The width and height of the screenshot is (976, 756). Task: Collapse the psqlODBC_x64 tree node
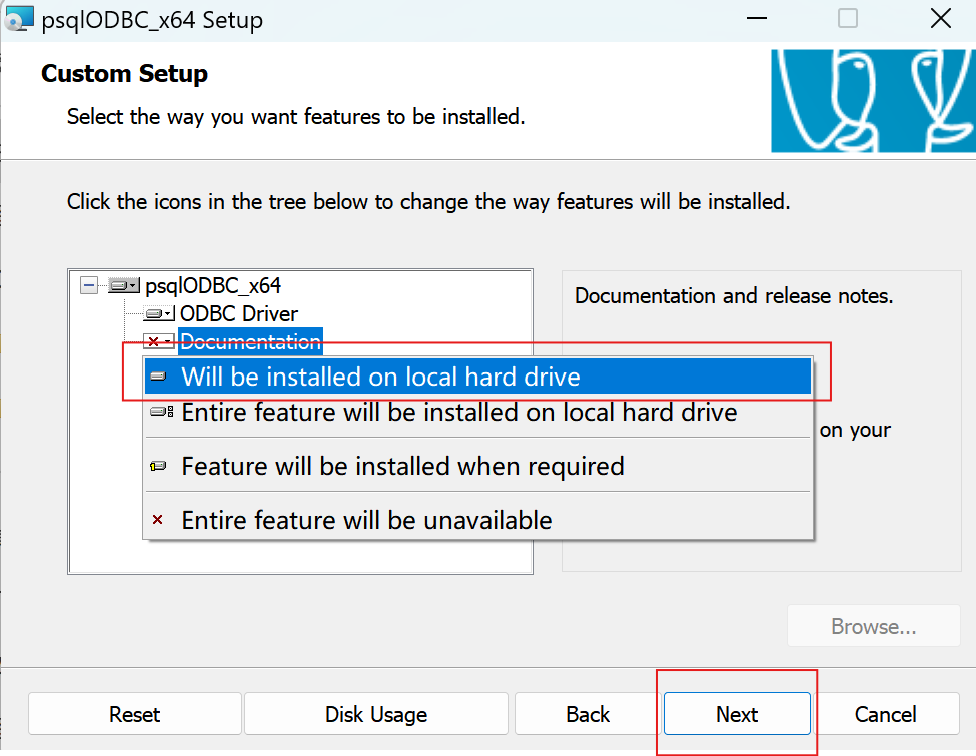point(88,285)
